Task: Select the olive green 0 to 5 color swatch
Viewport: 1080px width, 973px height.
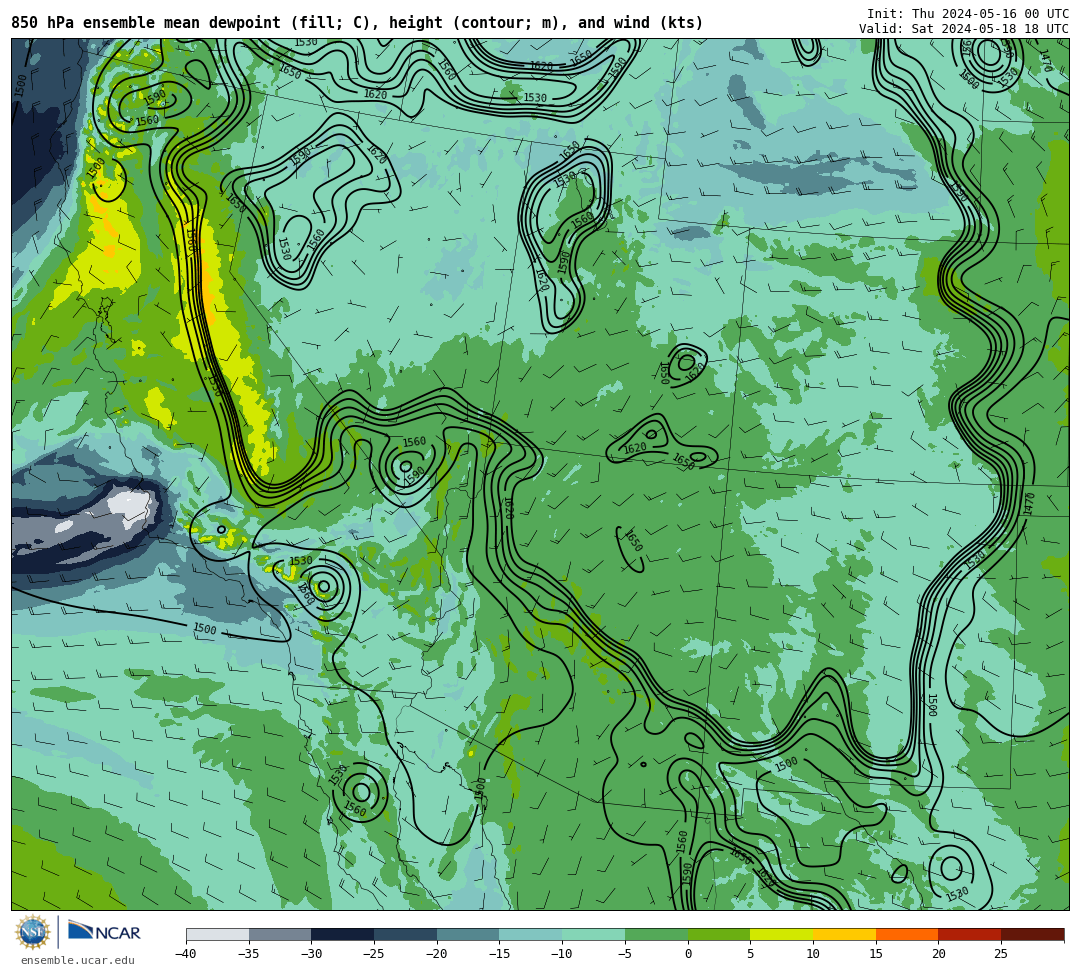Action: 719,934
